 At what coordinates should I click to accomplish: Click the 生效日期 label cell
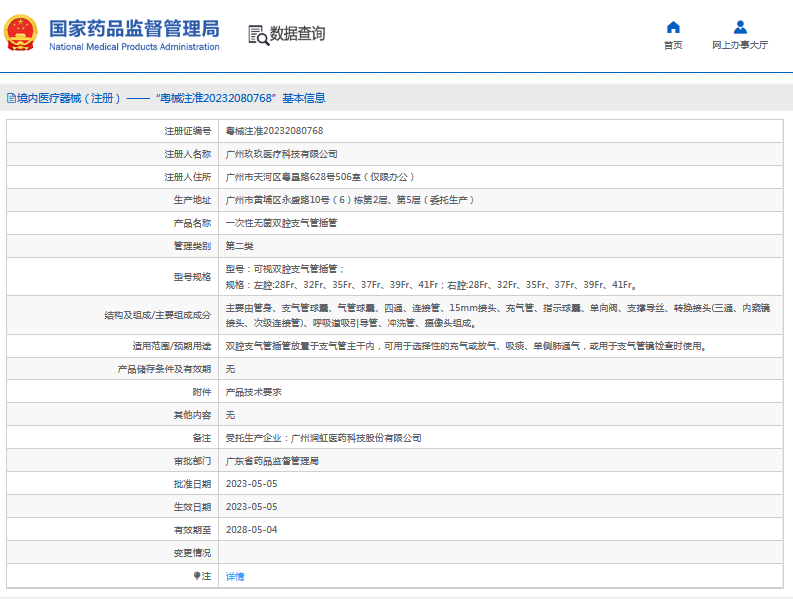(112, 507)
